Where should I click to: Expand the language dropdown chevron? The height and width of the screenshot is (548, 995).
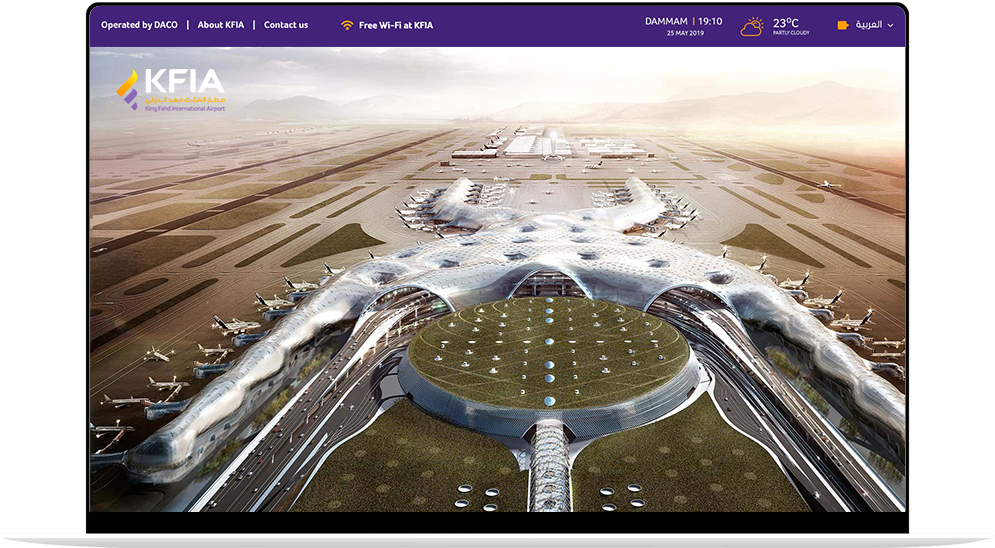(x=890, y=26)
